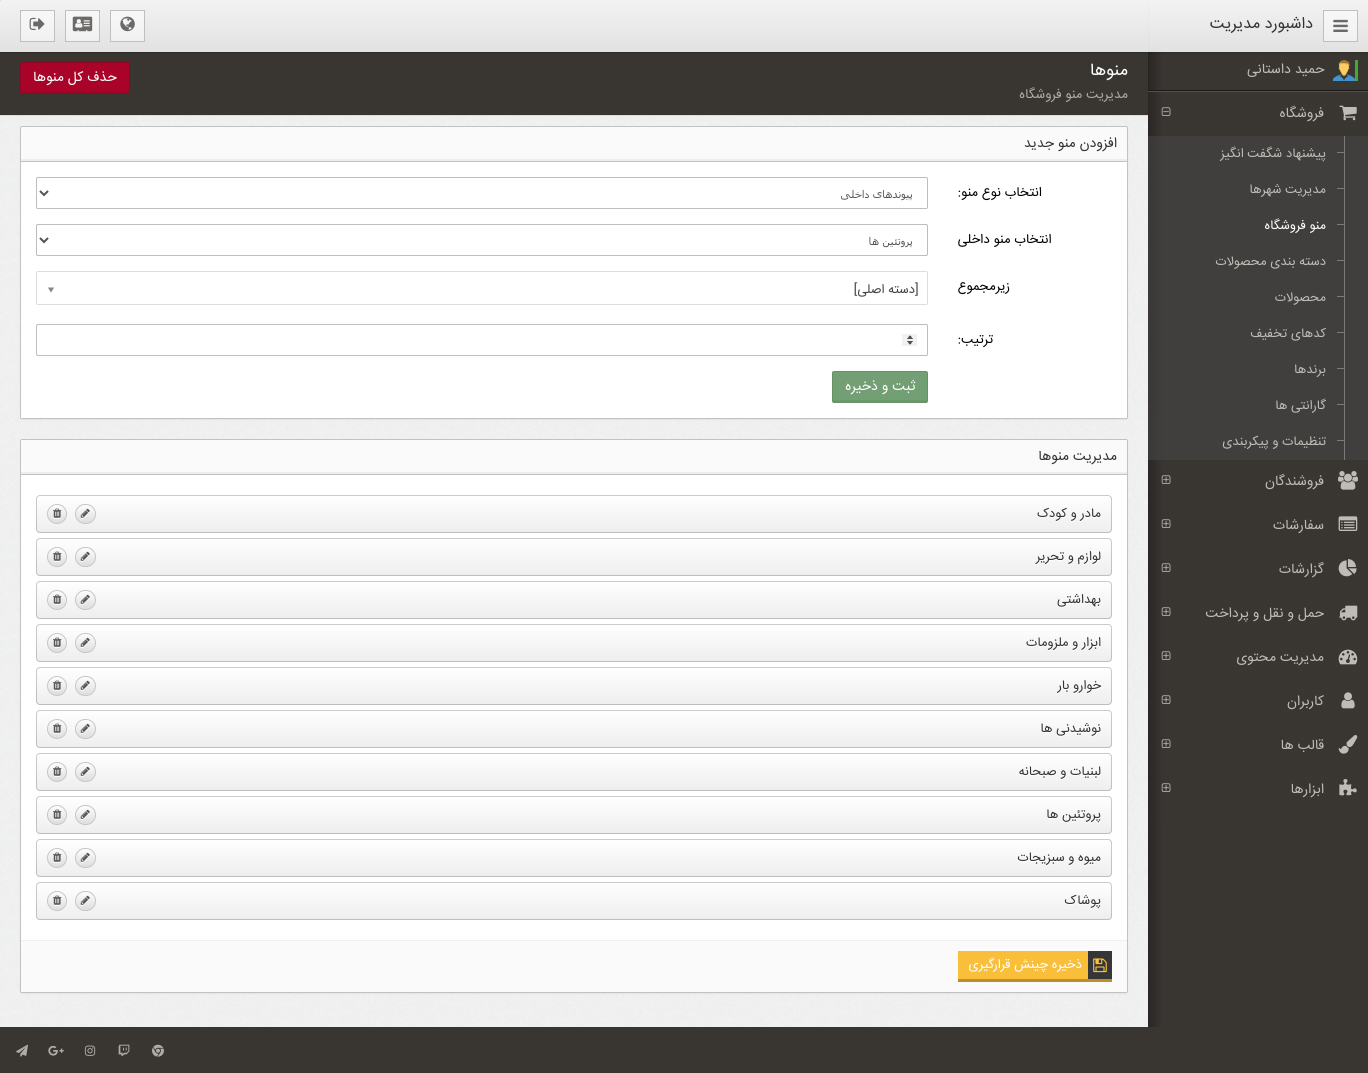
Task: Toggle sidebar with the hamburger menu button
Action: pos(1340,26)
